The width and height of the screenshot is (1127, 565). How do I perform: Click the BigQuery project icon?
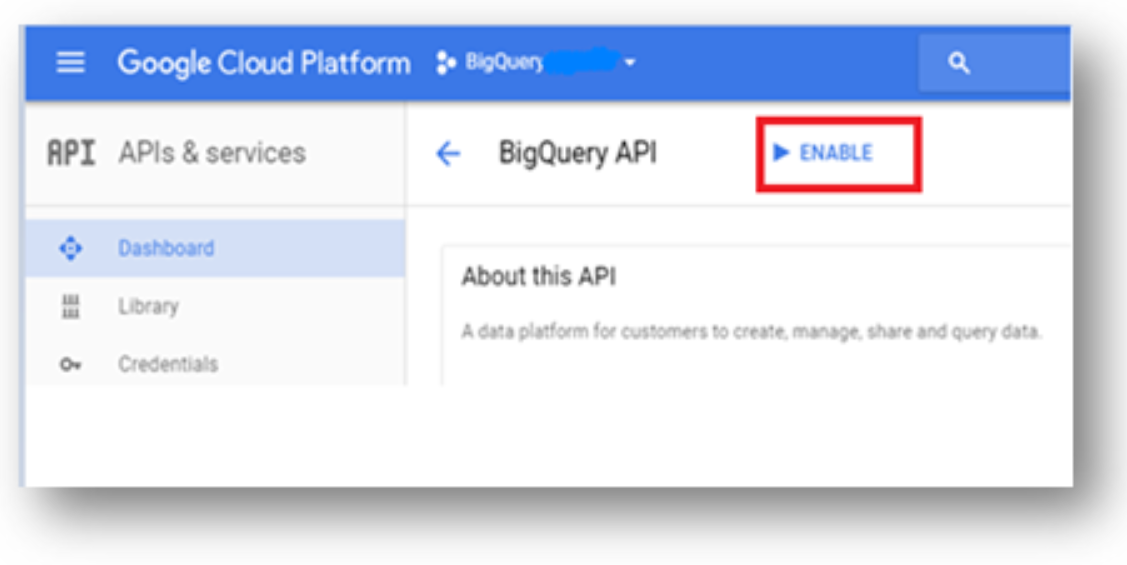(x=446, y=63)
